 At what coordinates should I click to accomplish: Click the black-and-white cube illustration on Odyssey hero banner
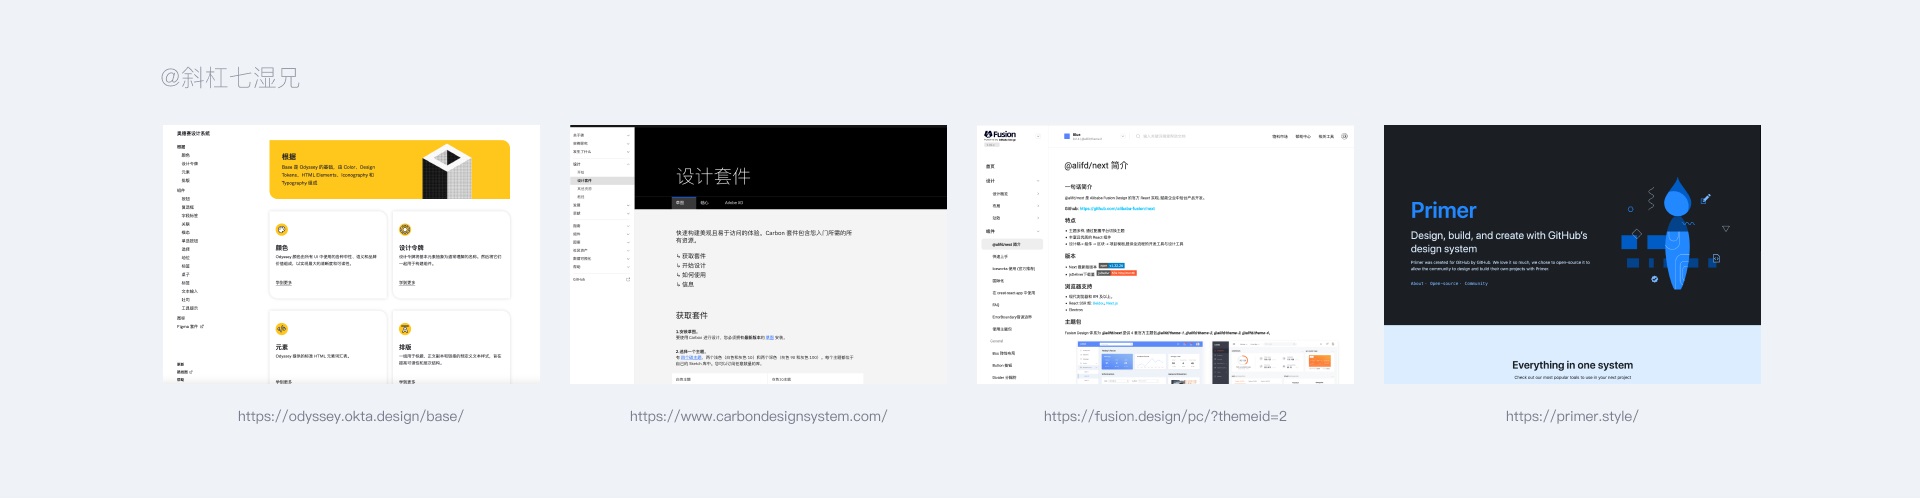(x=447, y=170)
